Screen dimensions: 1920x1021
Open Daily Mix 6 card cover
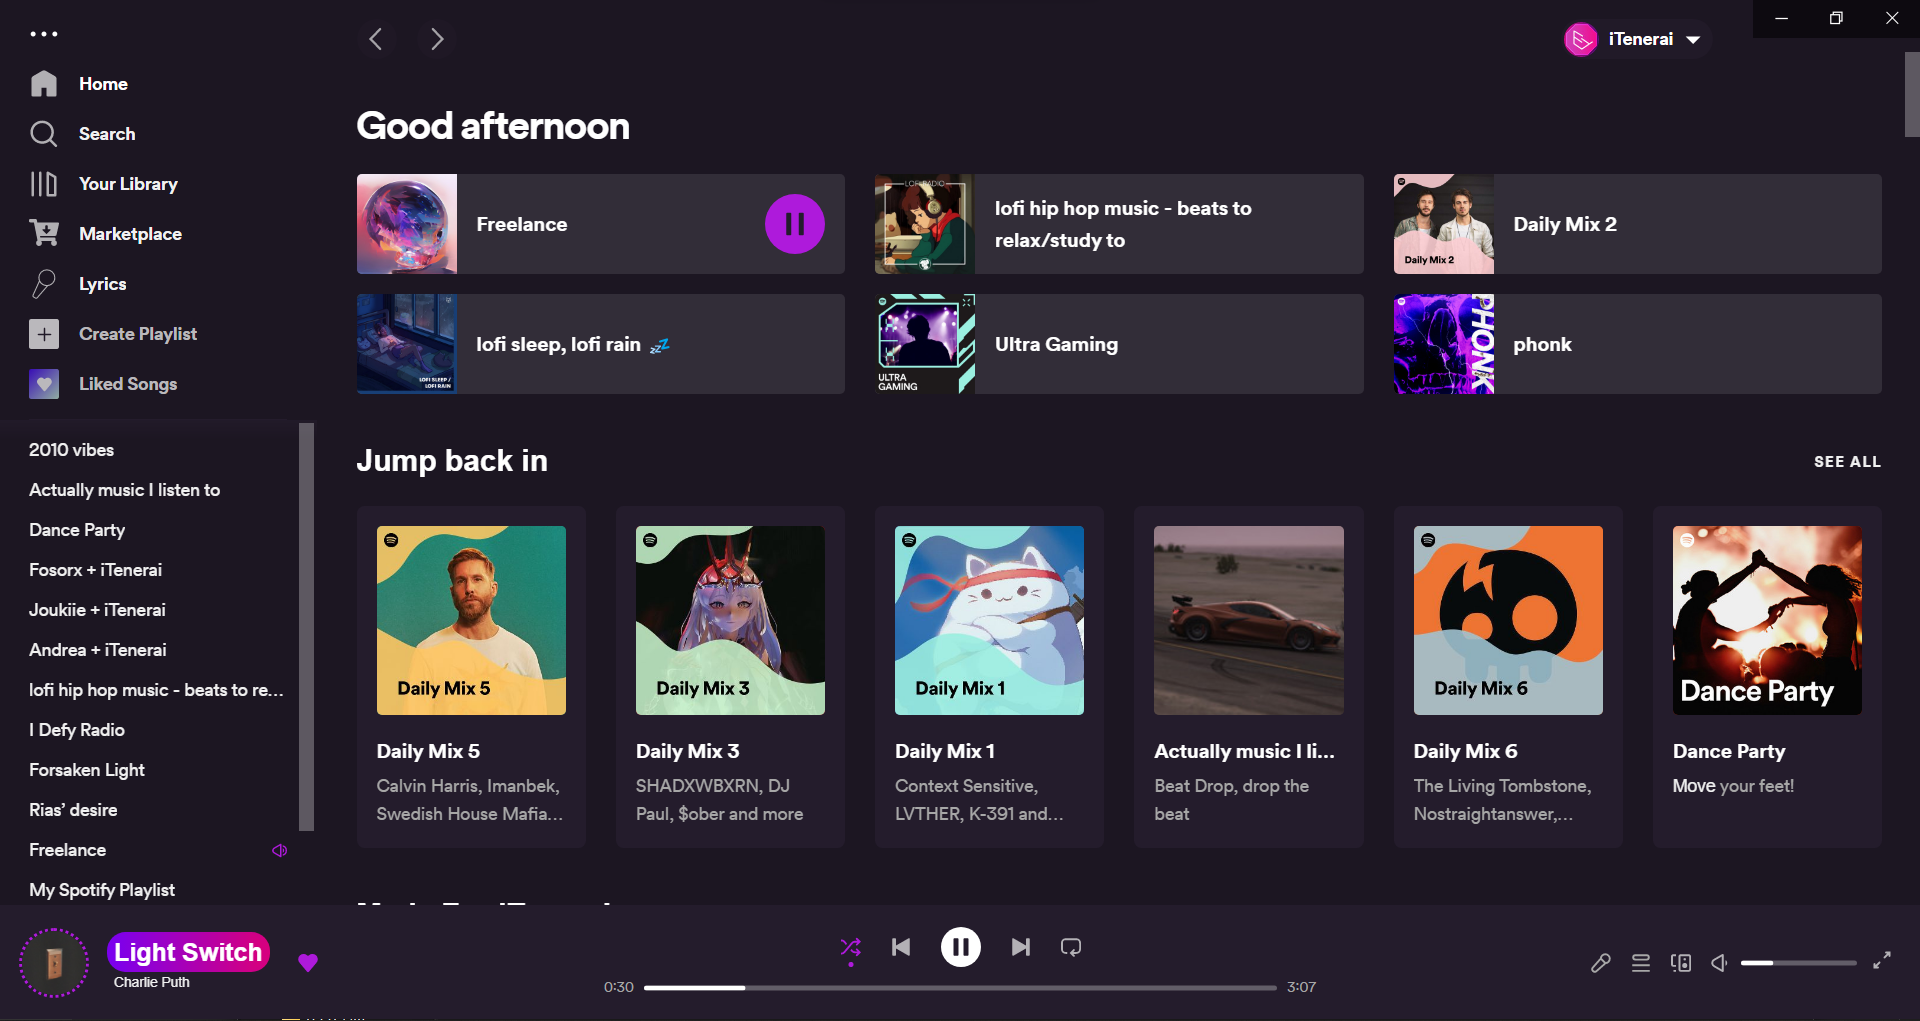tap(1508, 620)
